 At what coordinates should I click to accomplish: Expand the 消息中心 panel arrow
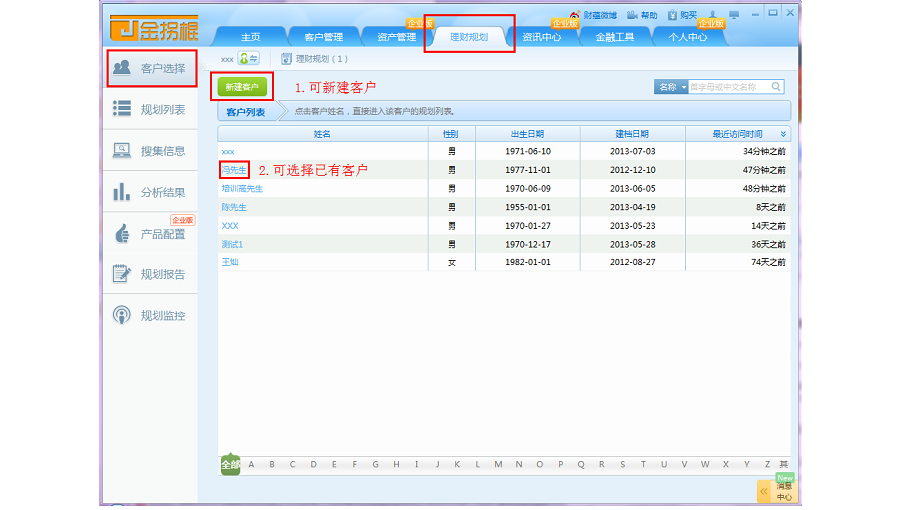(x=764, y=492)
